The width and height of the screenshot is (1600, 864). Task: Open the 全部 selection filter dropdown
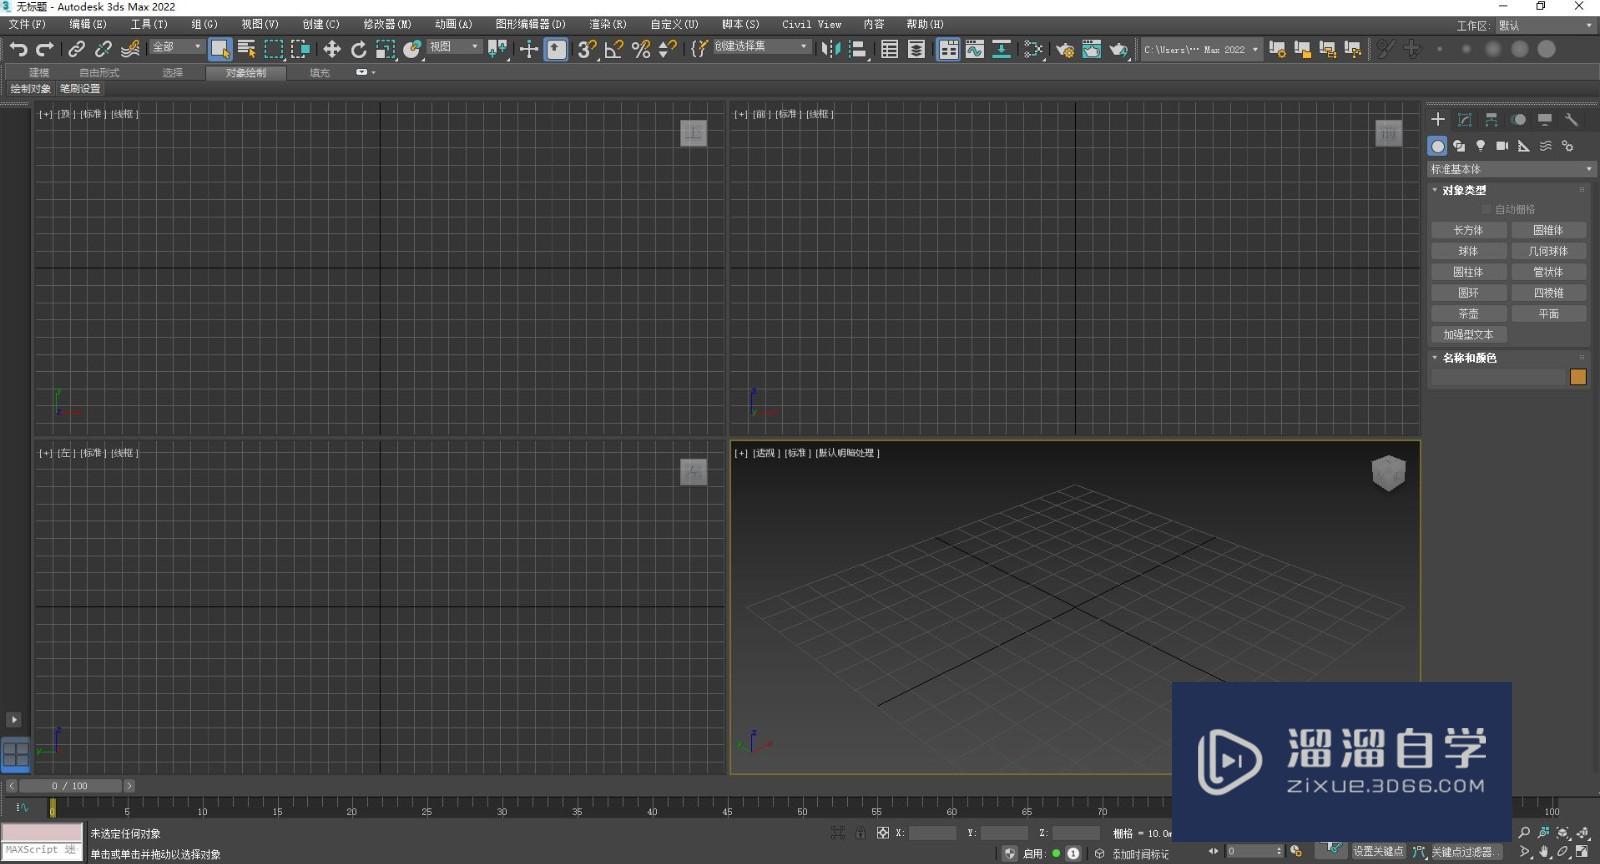(176, 47)
